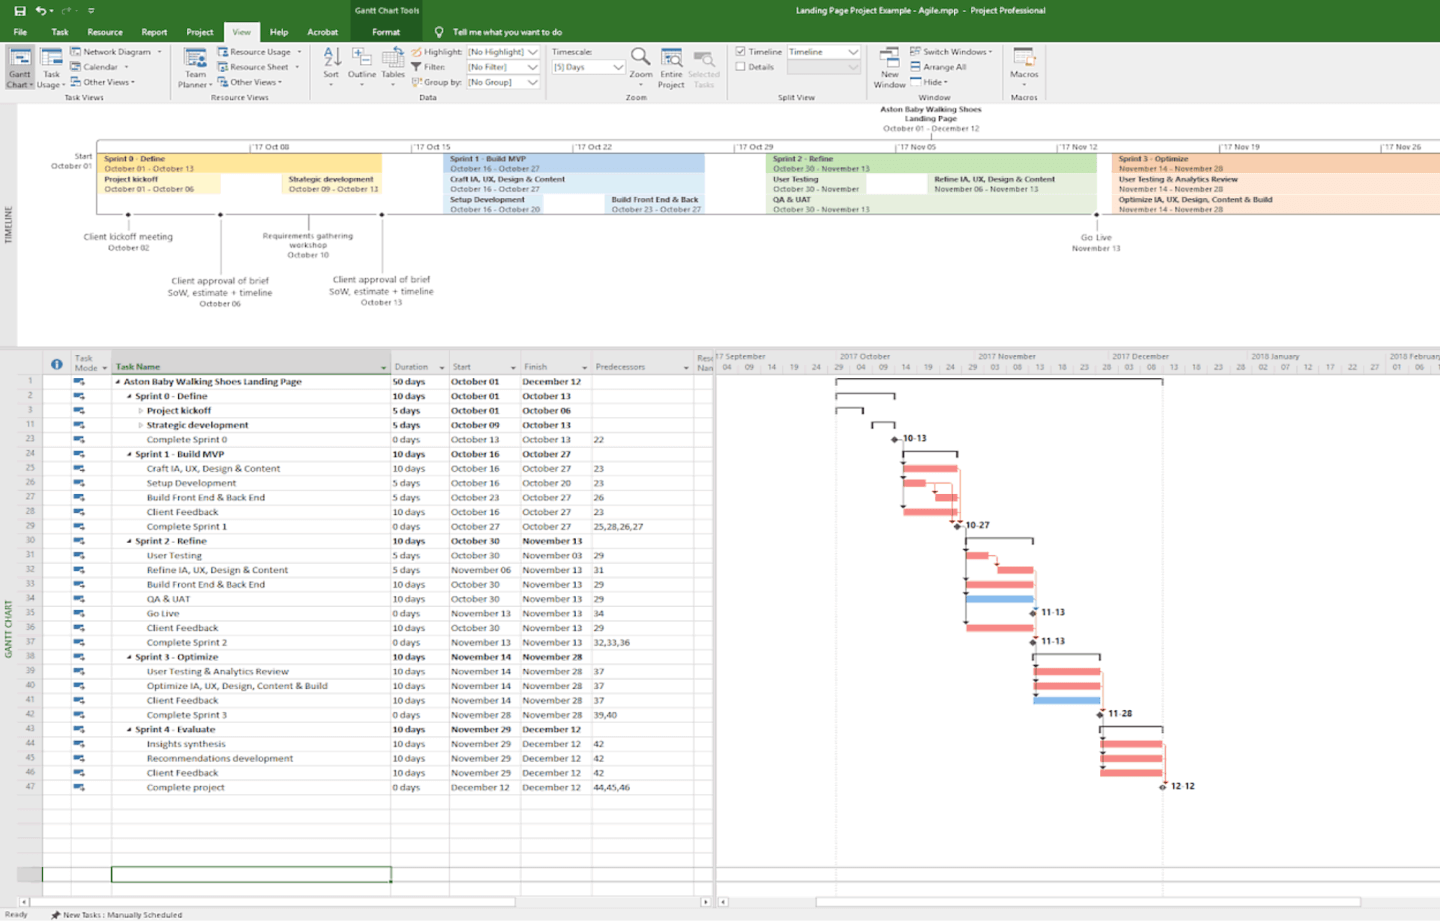Open the Task Usage view

click(x=51, y=67)
